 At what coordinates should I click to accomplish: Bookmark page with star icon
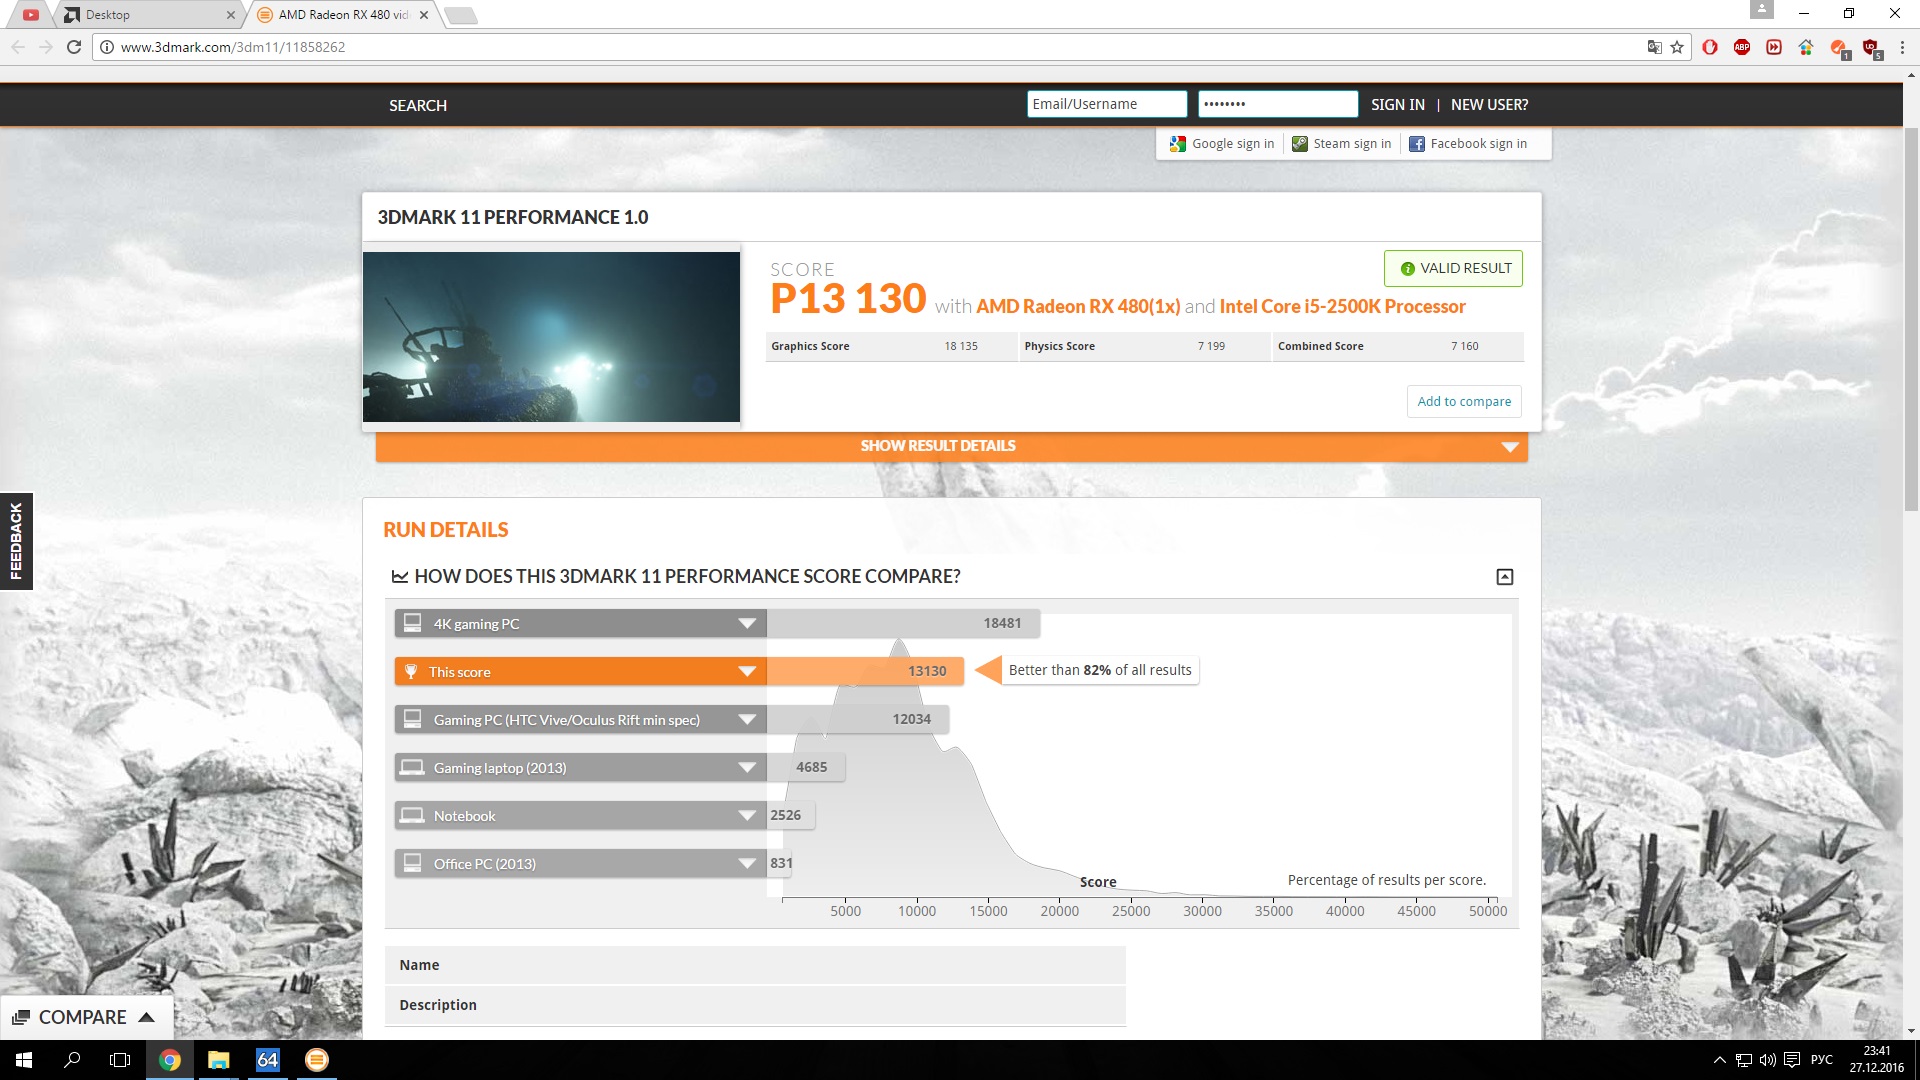(1677, 47)
